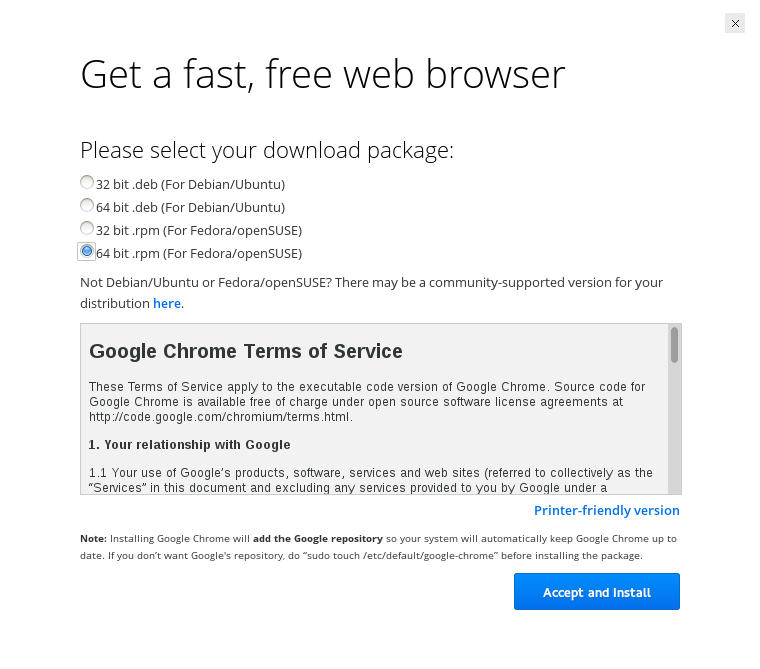The width and height of the screenshot is (760, 669).
Task: Pick the 32 bit .rpm radio button
Action: click(87, 229)
